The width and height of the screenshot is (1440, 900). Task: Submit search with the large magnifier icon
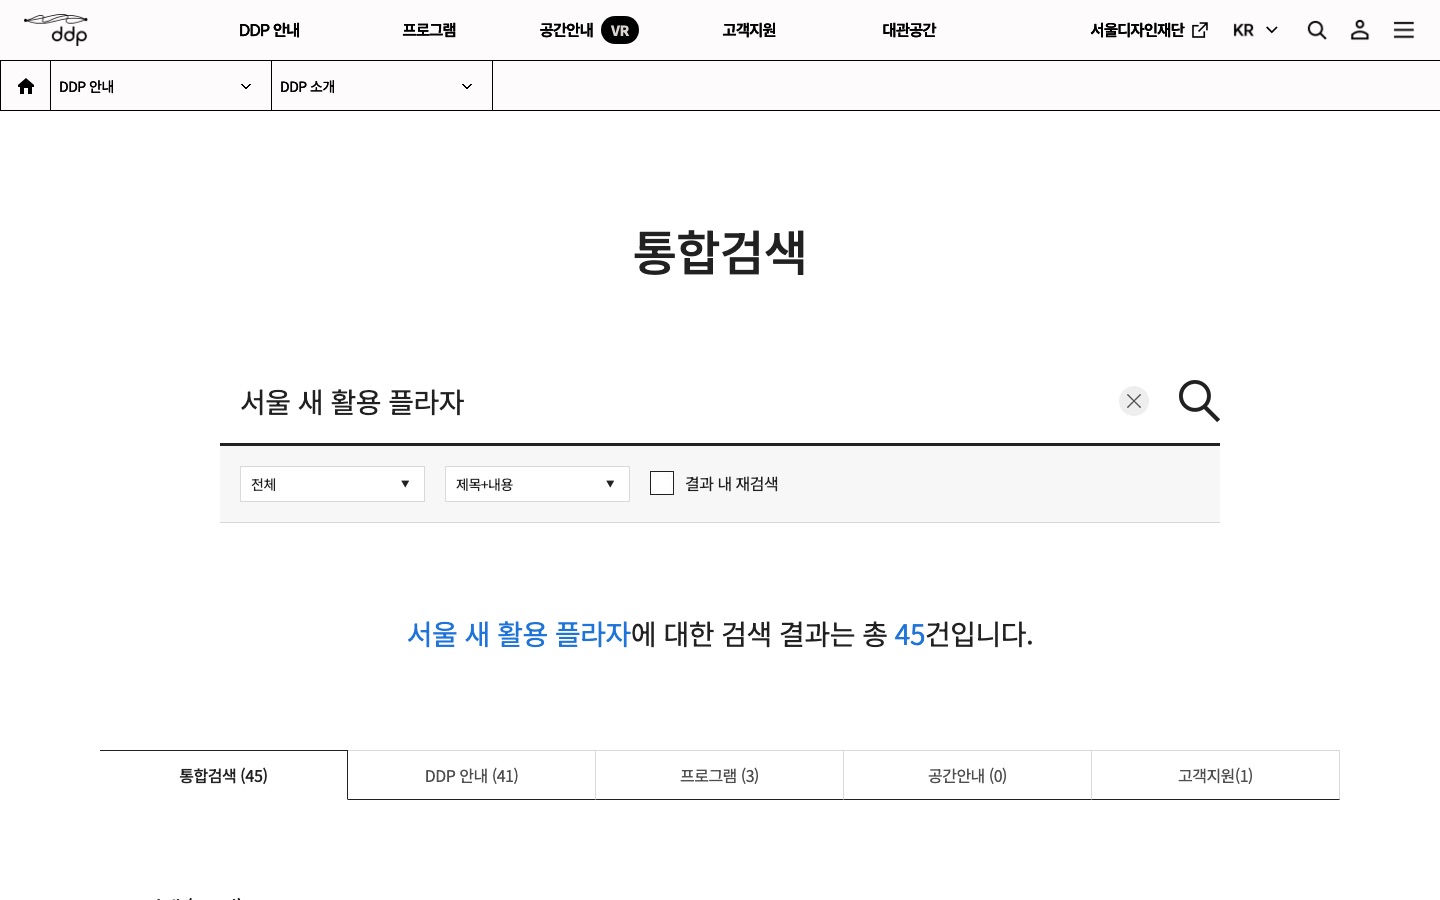[1199, 401]
